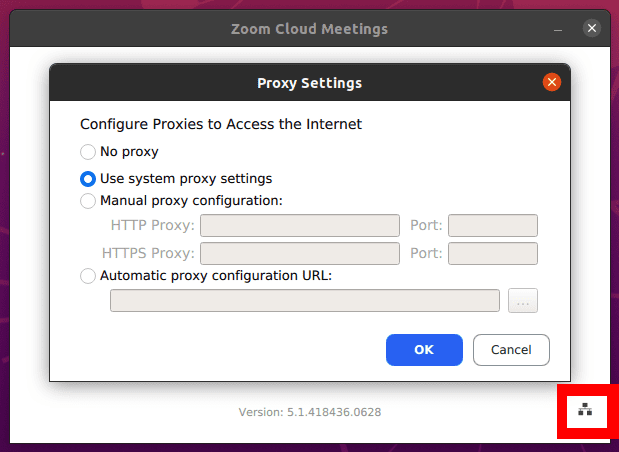Open the network proxy settings icon
Image resolution: width=619 pixels, height=452 pixels.
(585, 409)
